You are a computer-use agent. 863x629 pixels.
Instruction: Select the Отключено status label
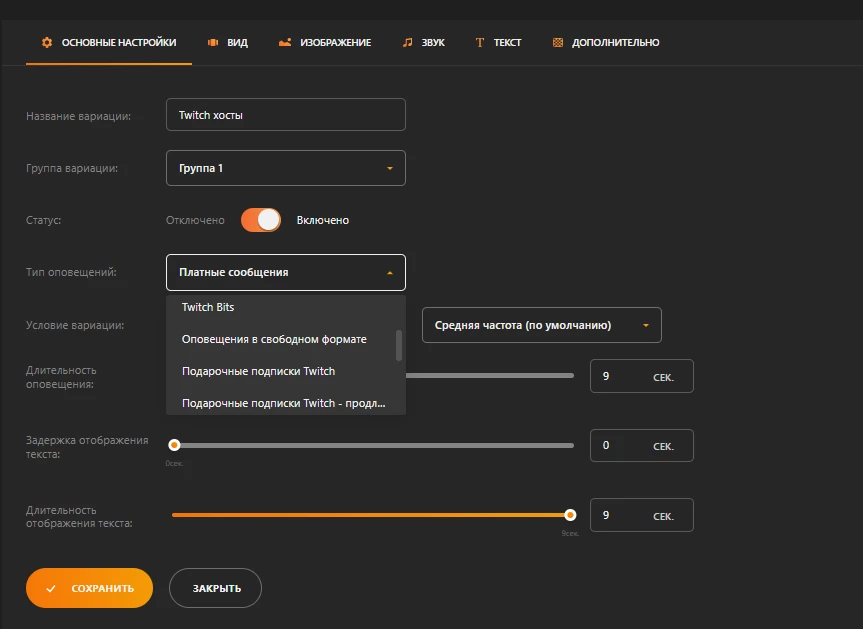point(195,220)
